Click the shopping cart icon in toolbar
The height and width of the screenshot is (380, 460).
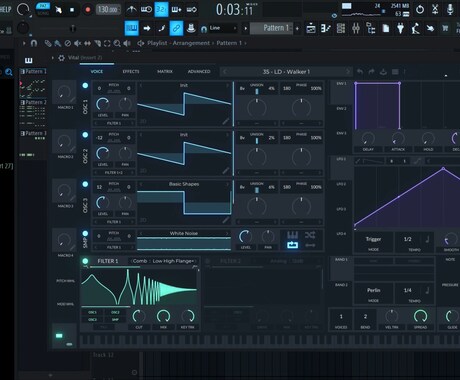pos(445,29)
